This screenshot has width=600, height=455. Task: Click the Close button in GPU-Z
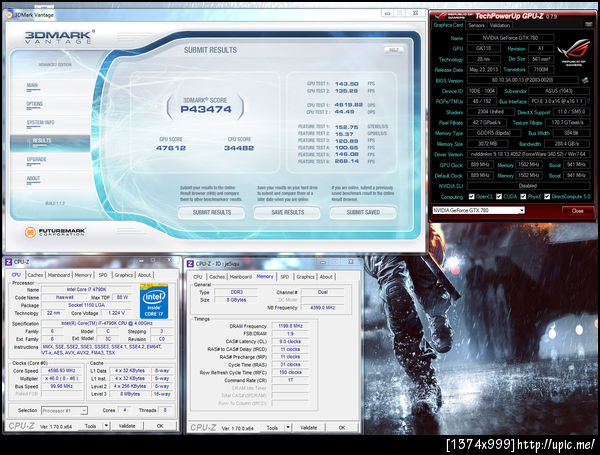click(578, 211)
